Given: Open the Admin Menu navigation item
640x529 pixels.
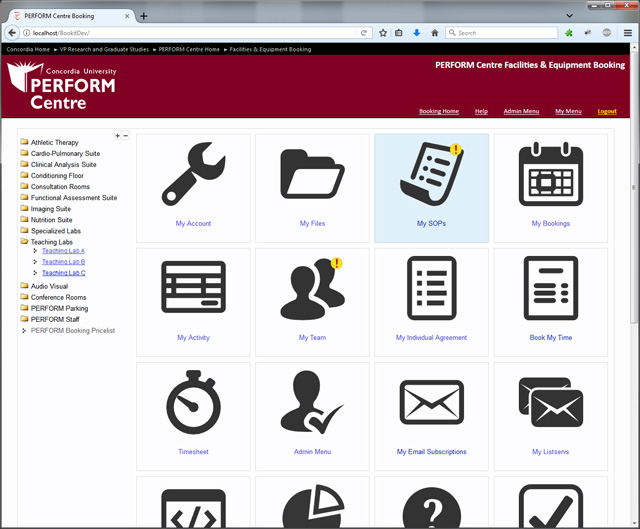Looking at the screenshot, I should point(521,111).
